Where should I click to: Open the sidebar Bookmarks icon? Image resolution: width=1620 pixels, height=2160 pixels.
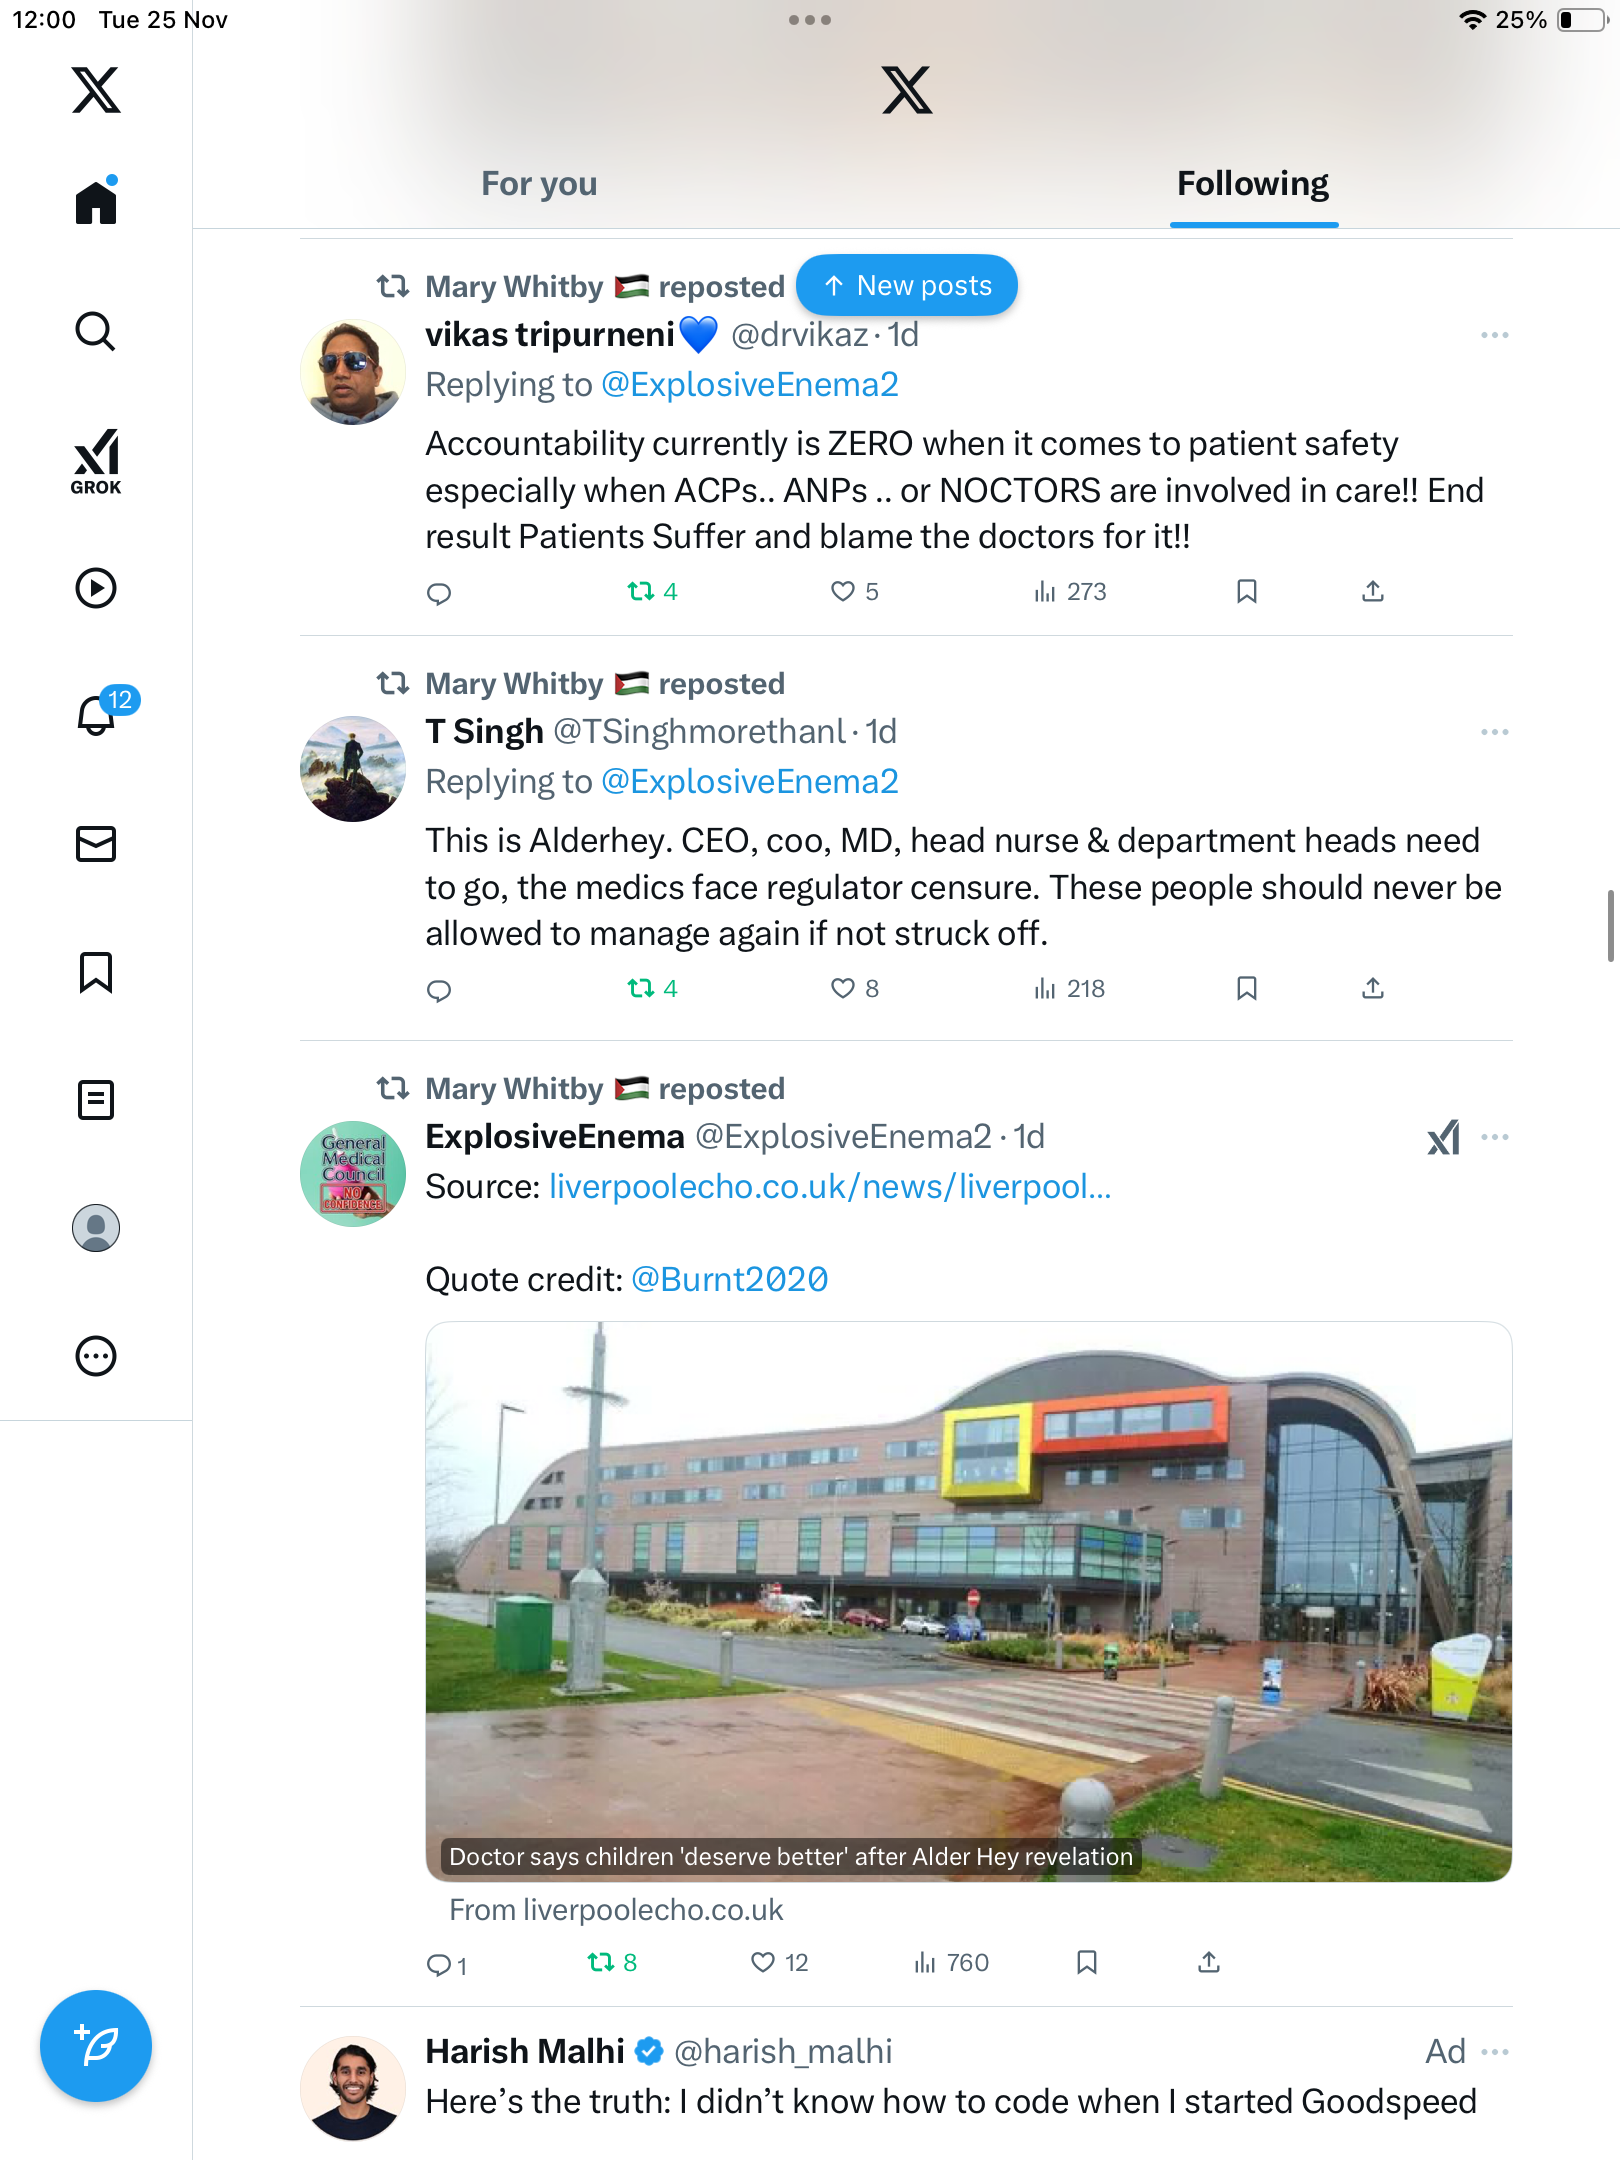[x=96, y=972]
